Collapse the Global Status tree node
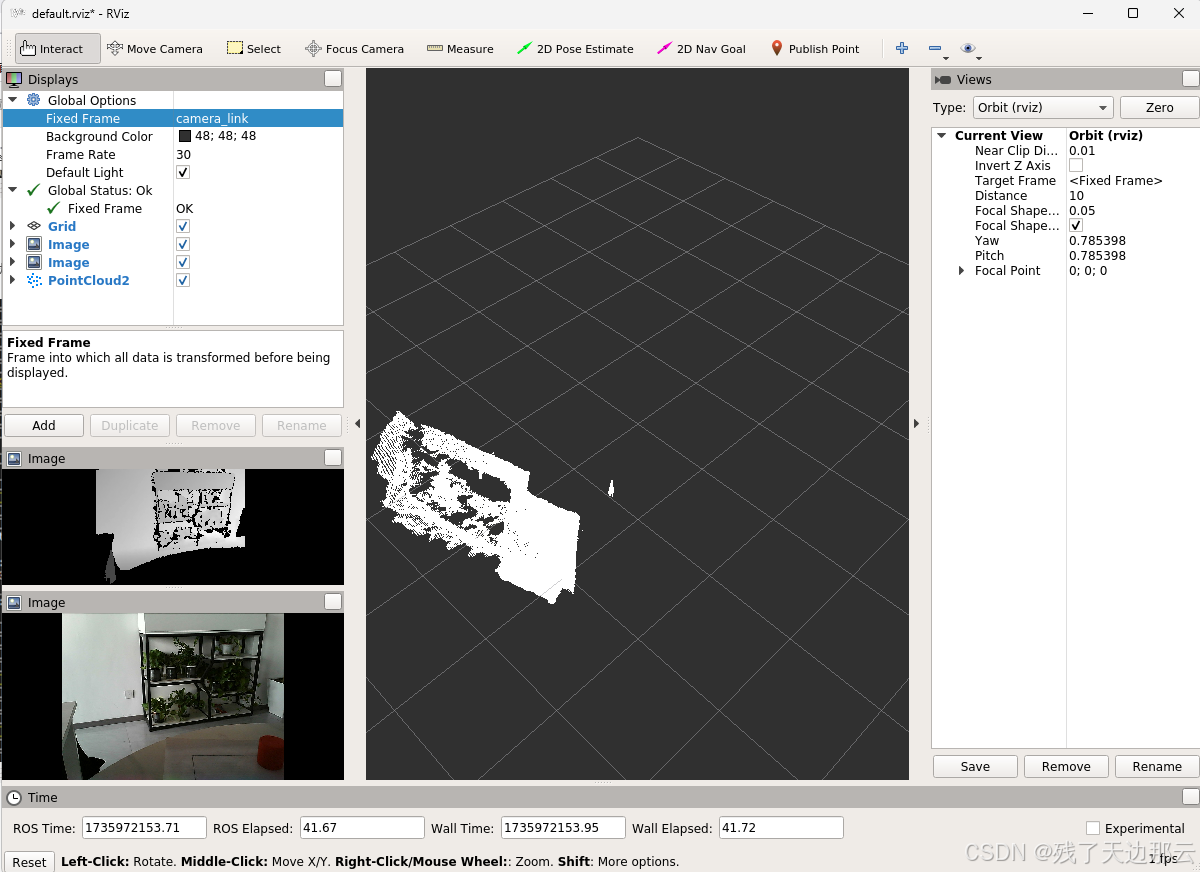The image size is (1200, 872). 13,190
